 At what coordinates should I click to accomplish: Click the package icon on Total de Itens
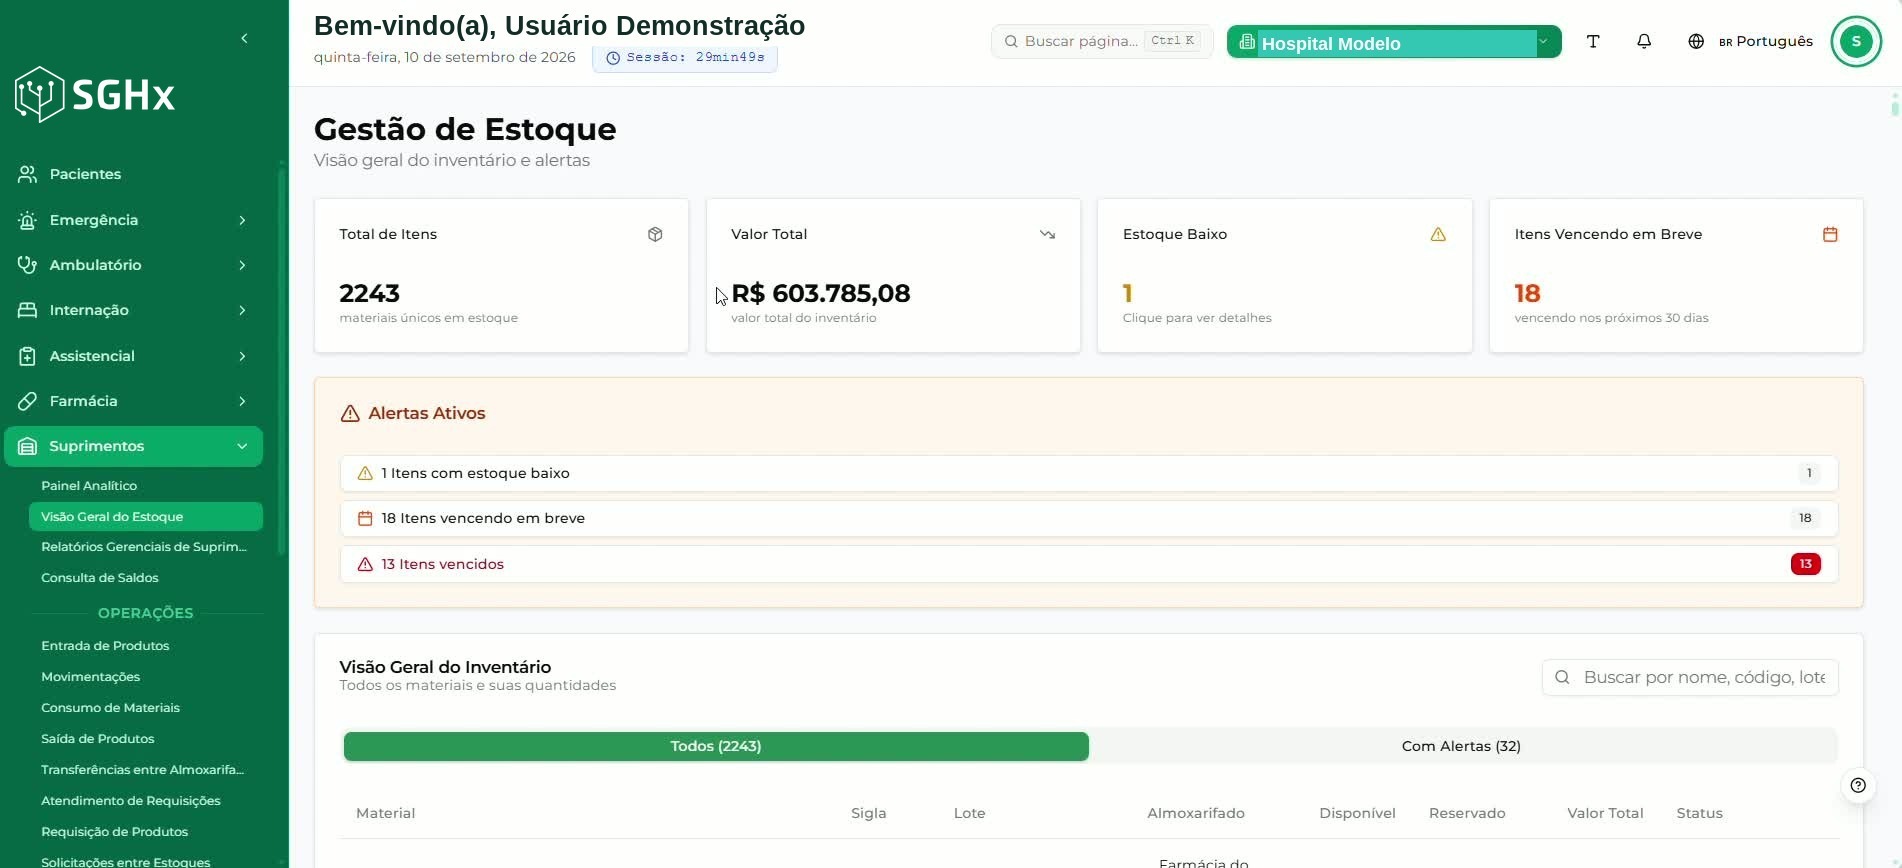tap(655, 234)
